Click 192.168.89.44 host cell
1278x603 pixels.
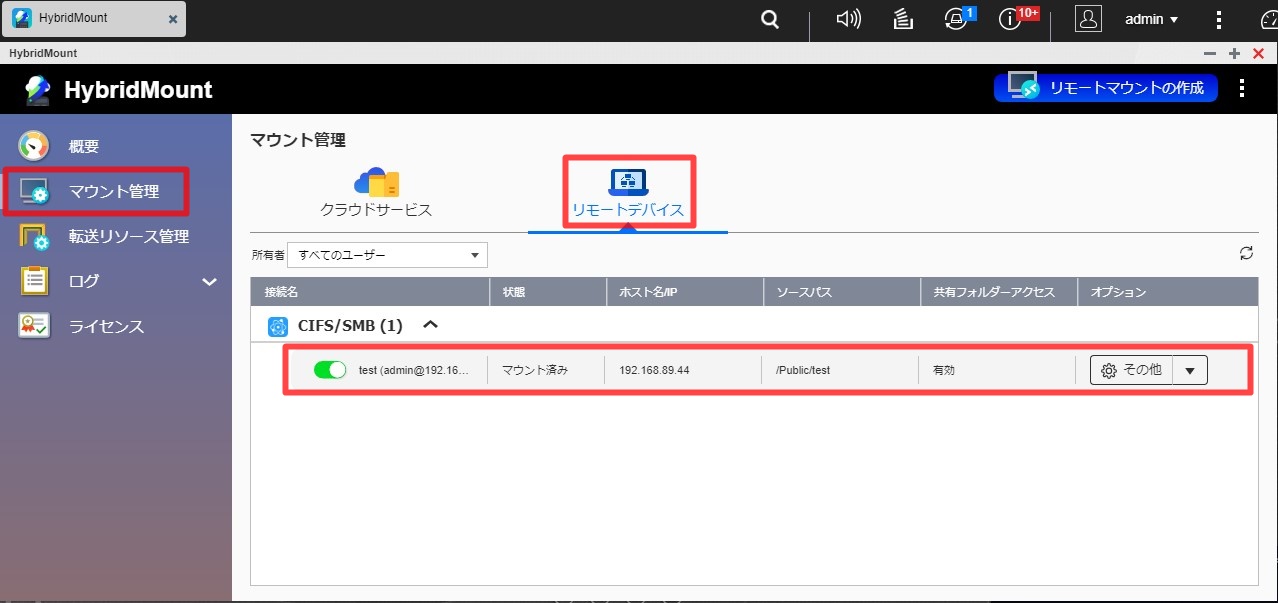pyautogui.click(x=654, y=370)
